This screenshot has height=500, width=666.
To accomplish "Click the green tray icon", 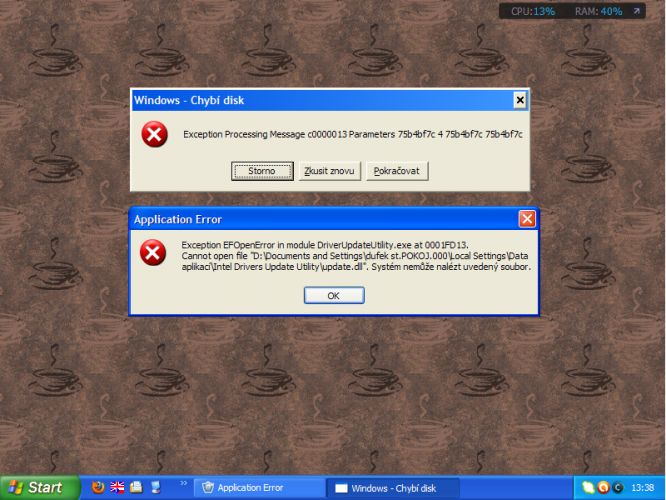I will [x=588, y=487].
